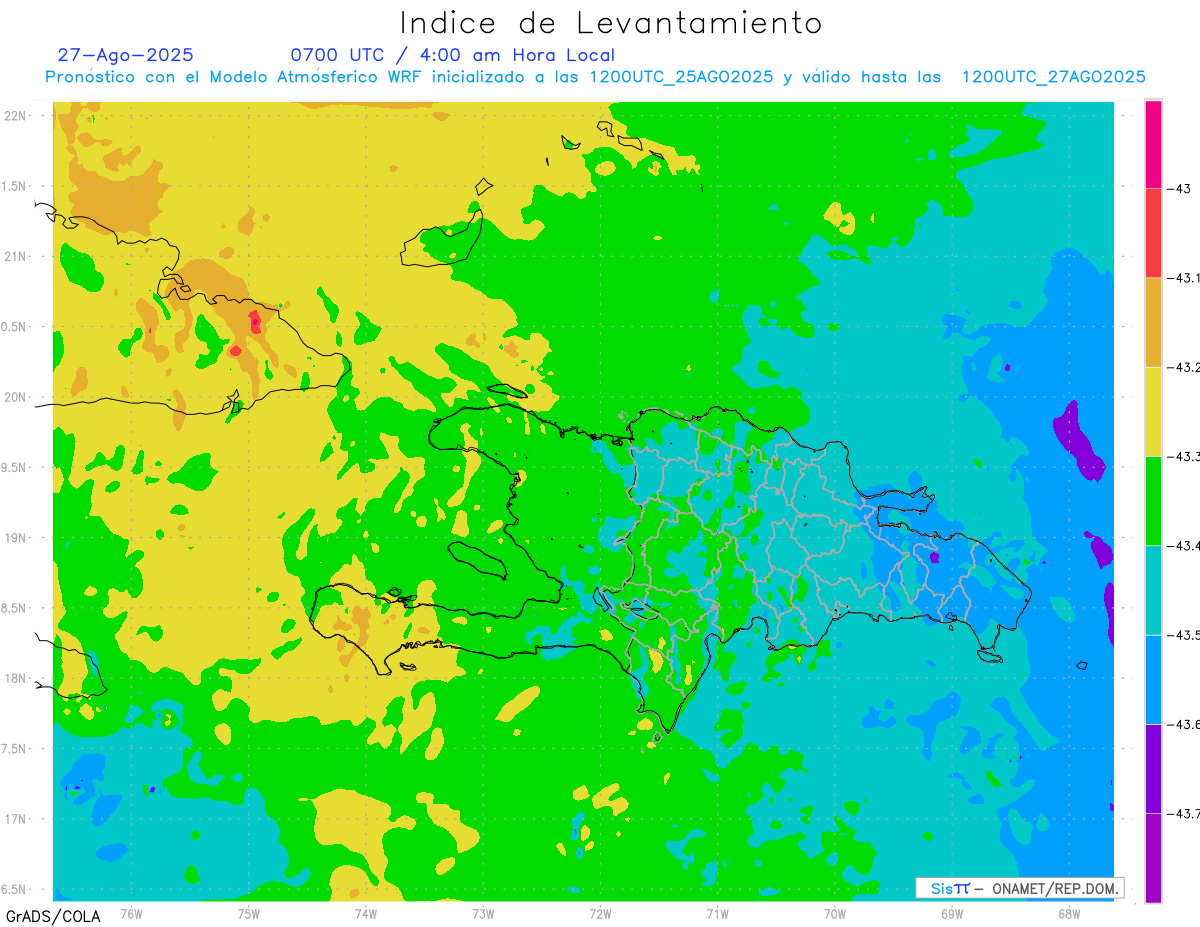Click the '74W' longitude label

point(366,912)
